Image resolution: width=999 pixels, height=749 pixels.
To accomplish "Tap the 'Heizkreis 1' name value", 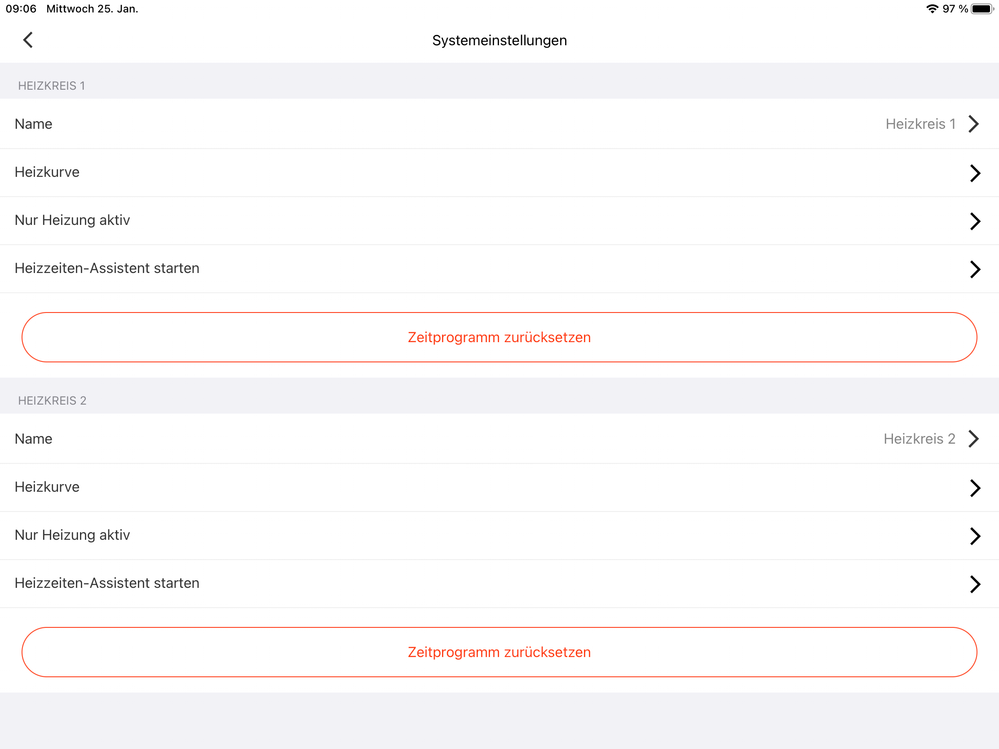I will pyautogui.click(x=920, y=125).
